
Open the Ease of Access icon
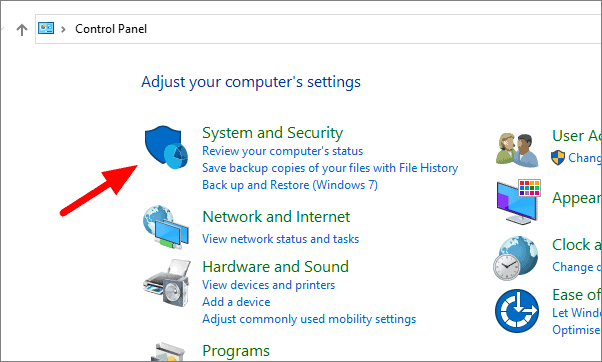[x=516, y=311]
